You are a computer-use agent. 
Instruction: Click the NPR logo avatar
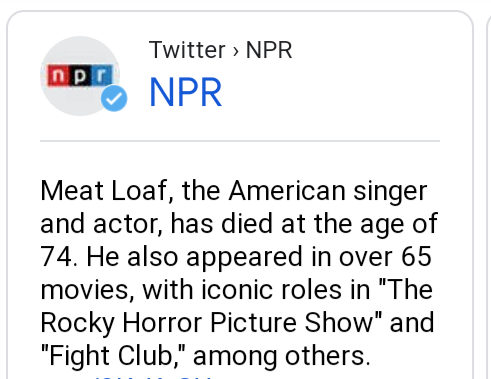tap(80, 76)
